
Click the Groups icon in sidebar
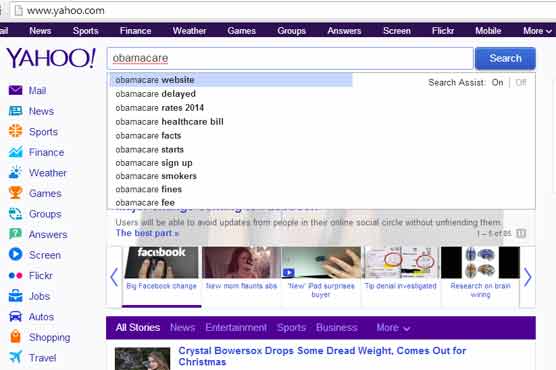[15, 214]
